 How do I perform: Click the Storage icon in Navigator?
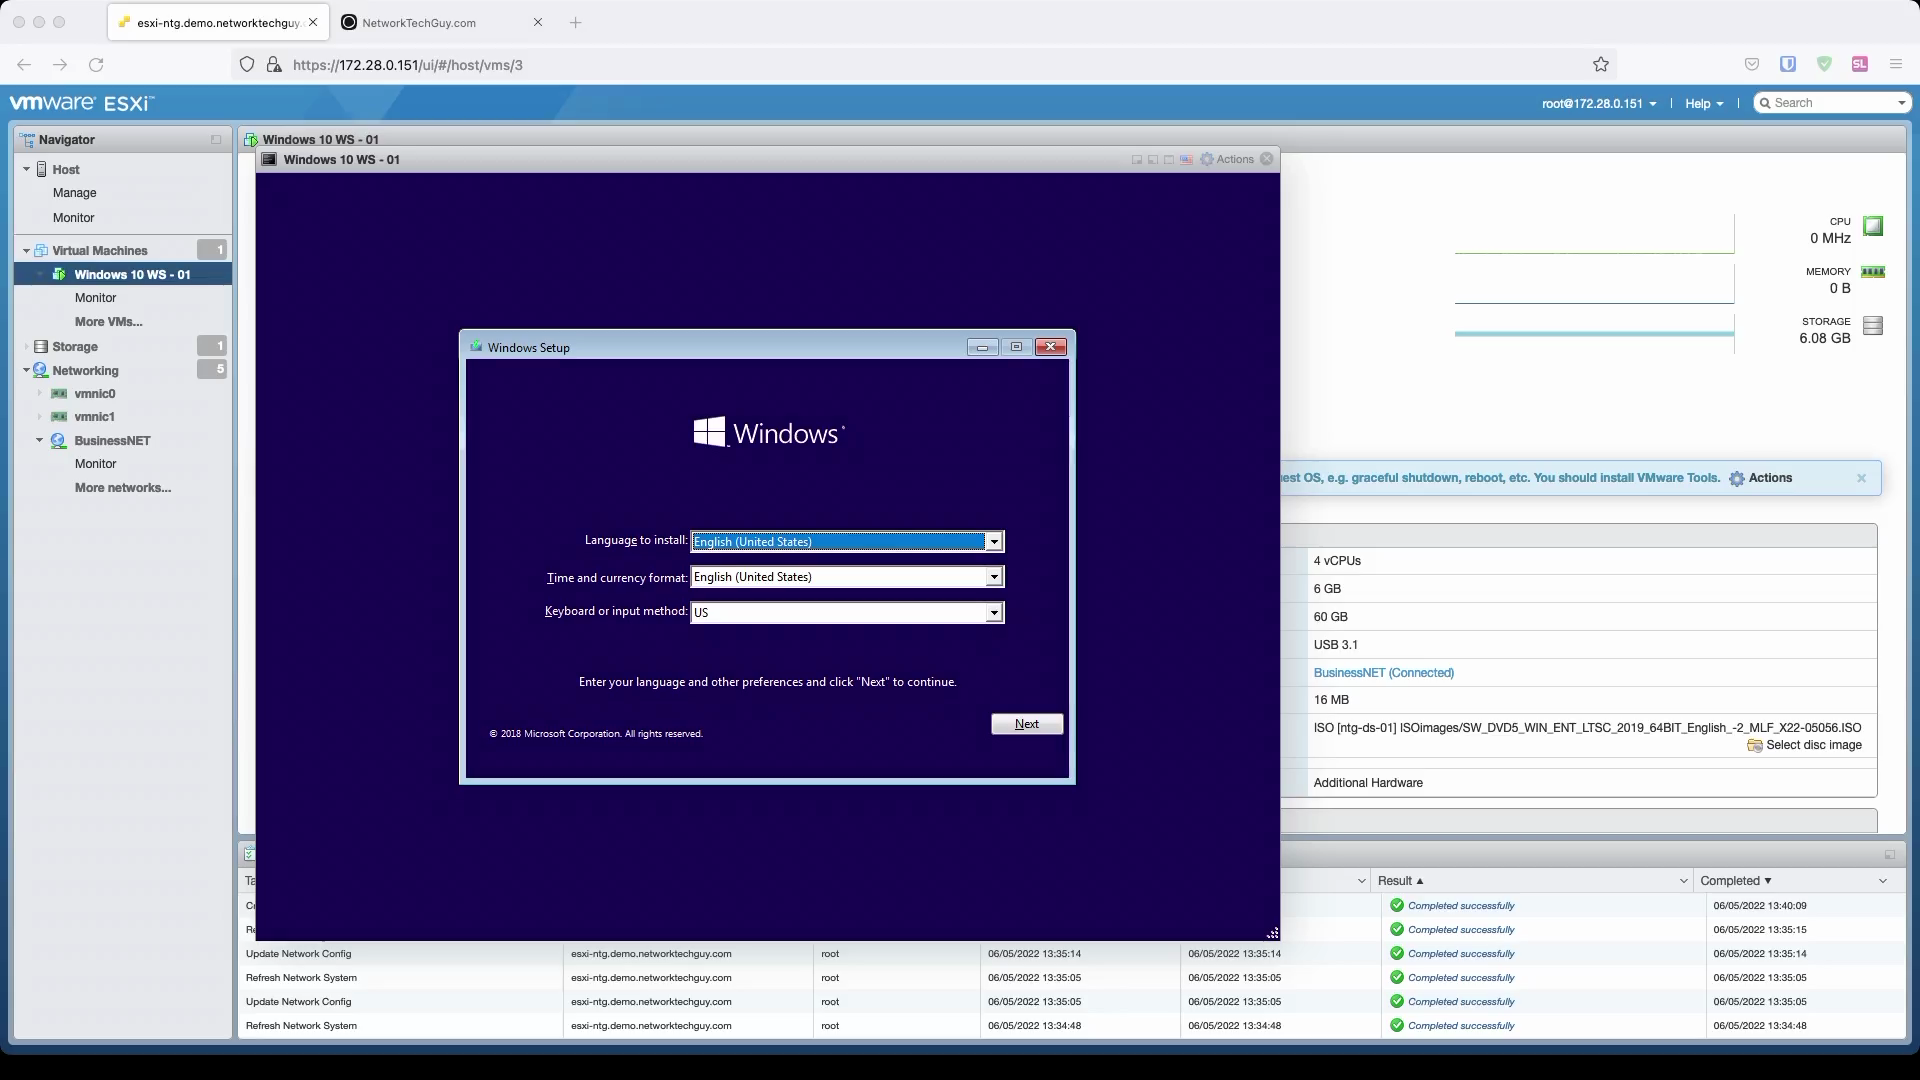point(41,347)
